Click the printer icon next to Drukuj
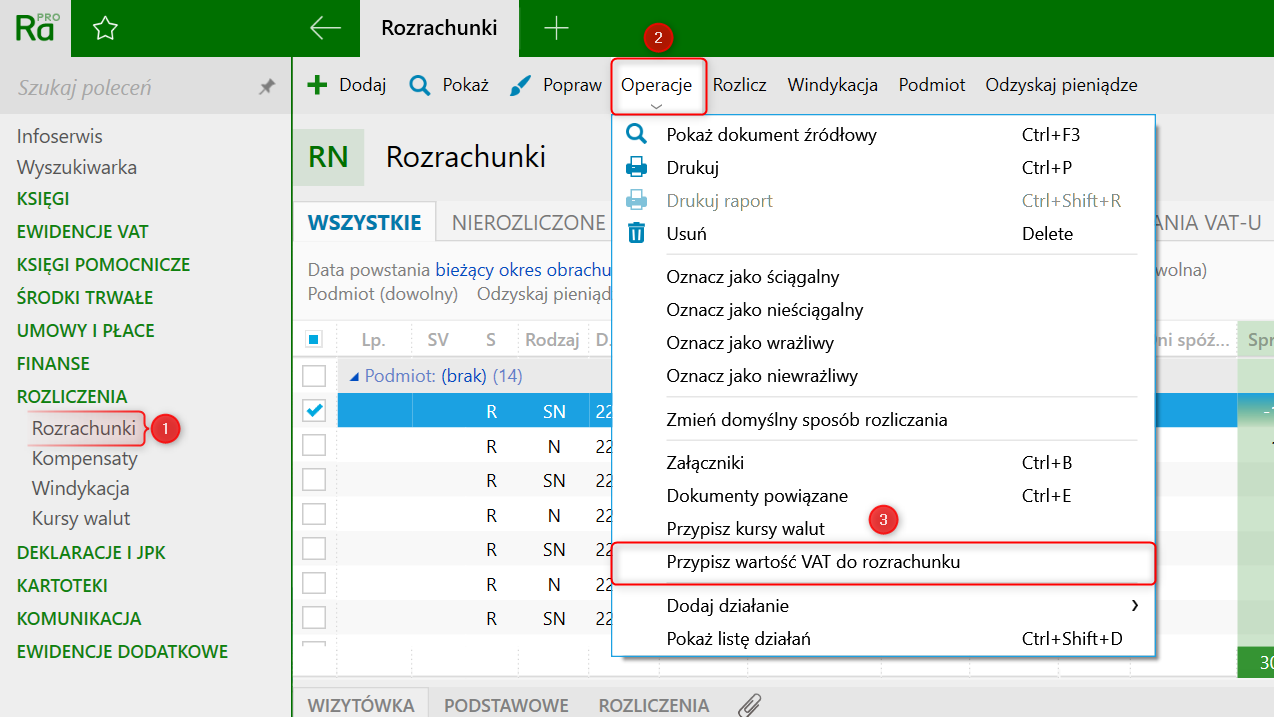Image resolution: width=1274 pixels, height=717 pixels. pyautogui.click(x=636, y=167)
